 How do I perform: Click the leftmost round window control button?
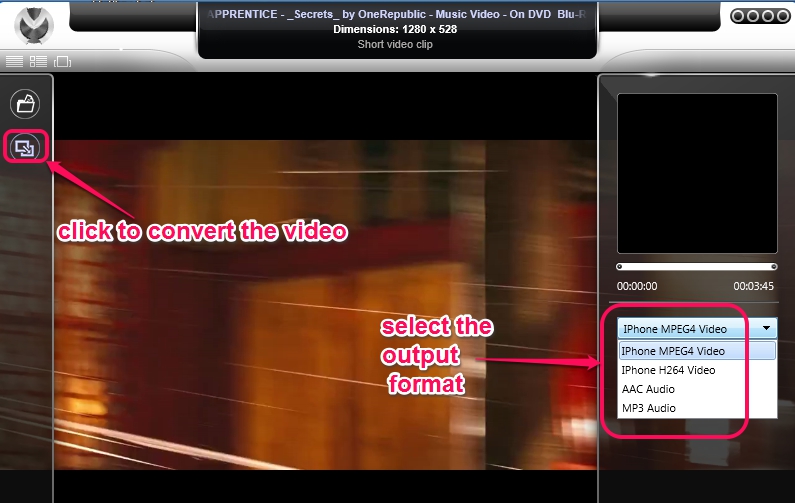tap(738, 16)
